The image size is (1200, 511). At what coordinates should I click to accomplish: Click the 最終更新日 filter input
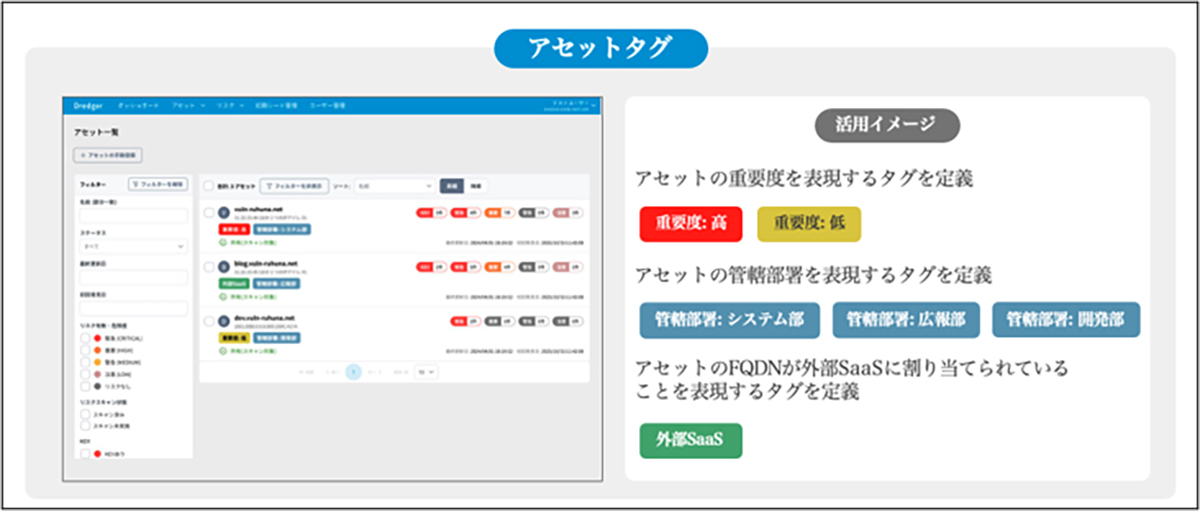coord(134,278)
